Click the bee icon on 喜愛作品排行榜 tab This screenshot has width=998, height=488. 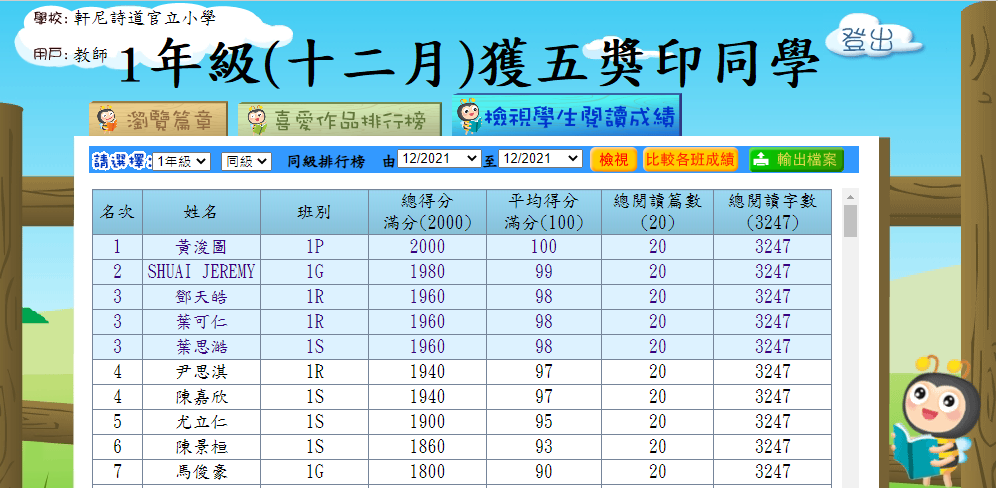coord(257,120)
